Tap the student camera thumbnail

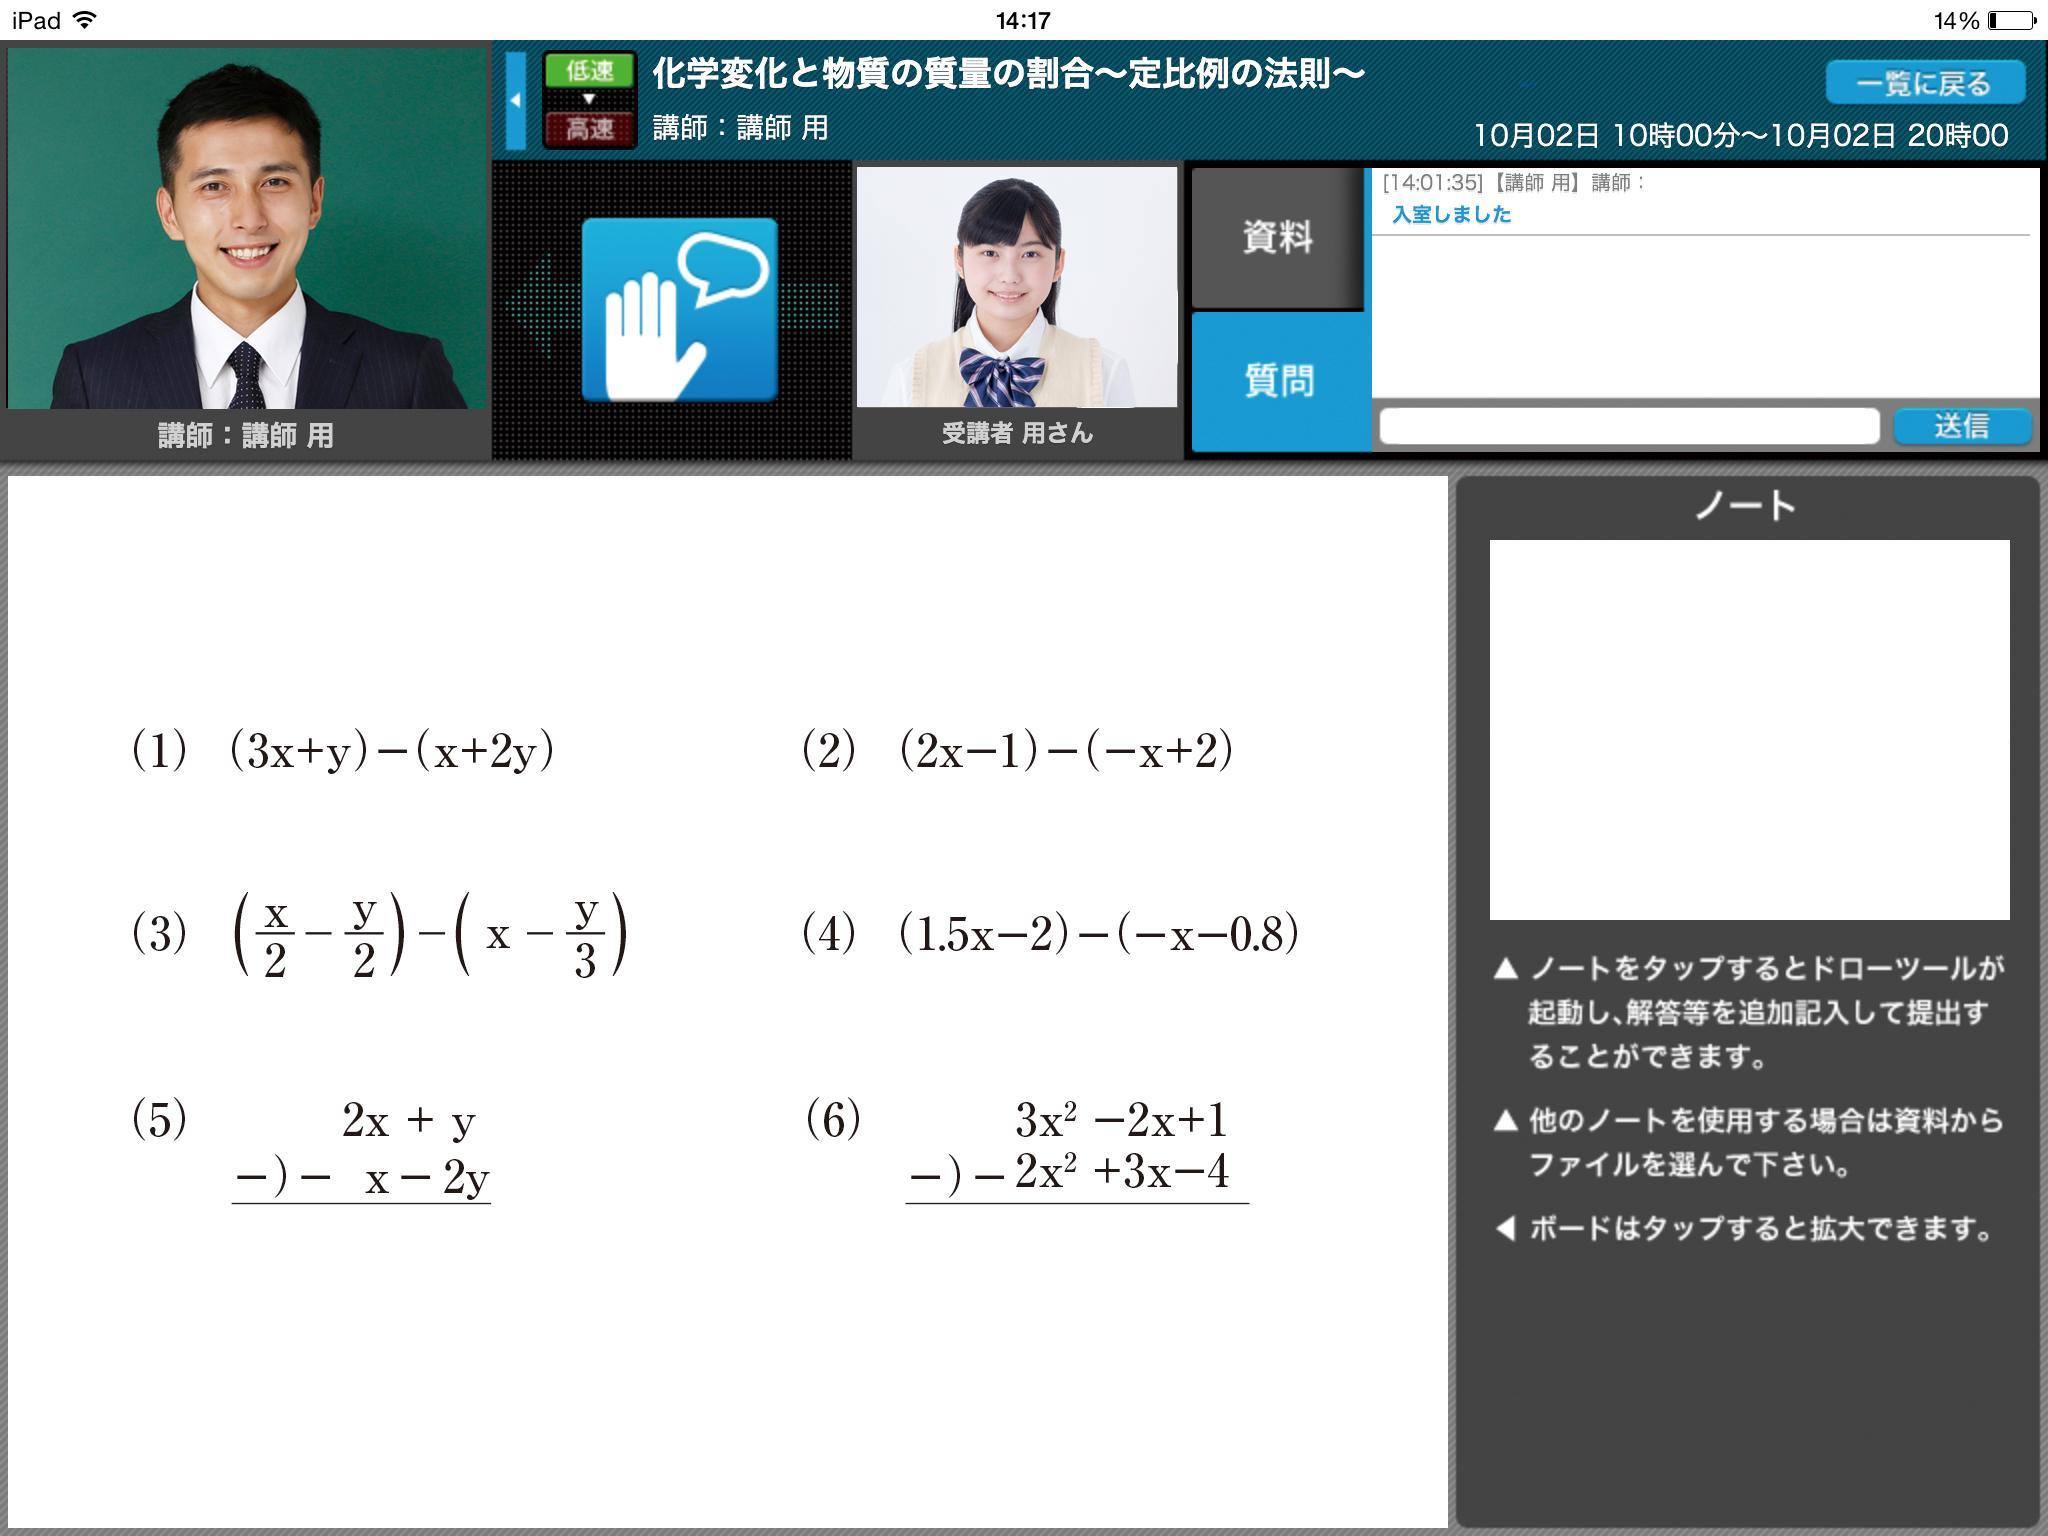tap(1016, 287)
